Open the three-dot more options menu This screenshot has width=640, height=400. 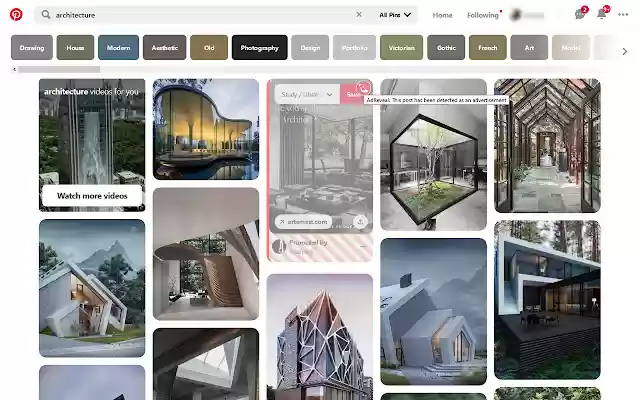coord(623,14)
